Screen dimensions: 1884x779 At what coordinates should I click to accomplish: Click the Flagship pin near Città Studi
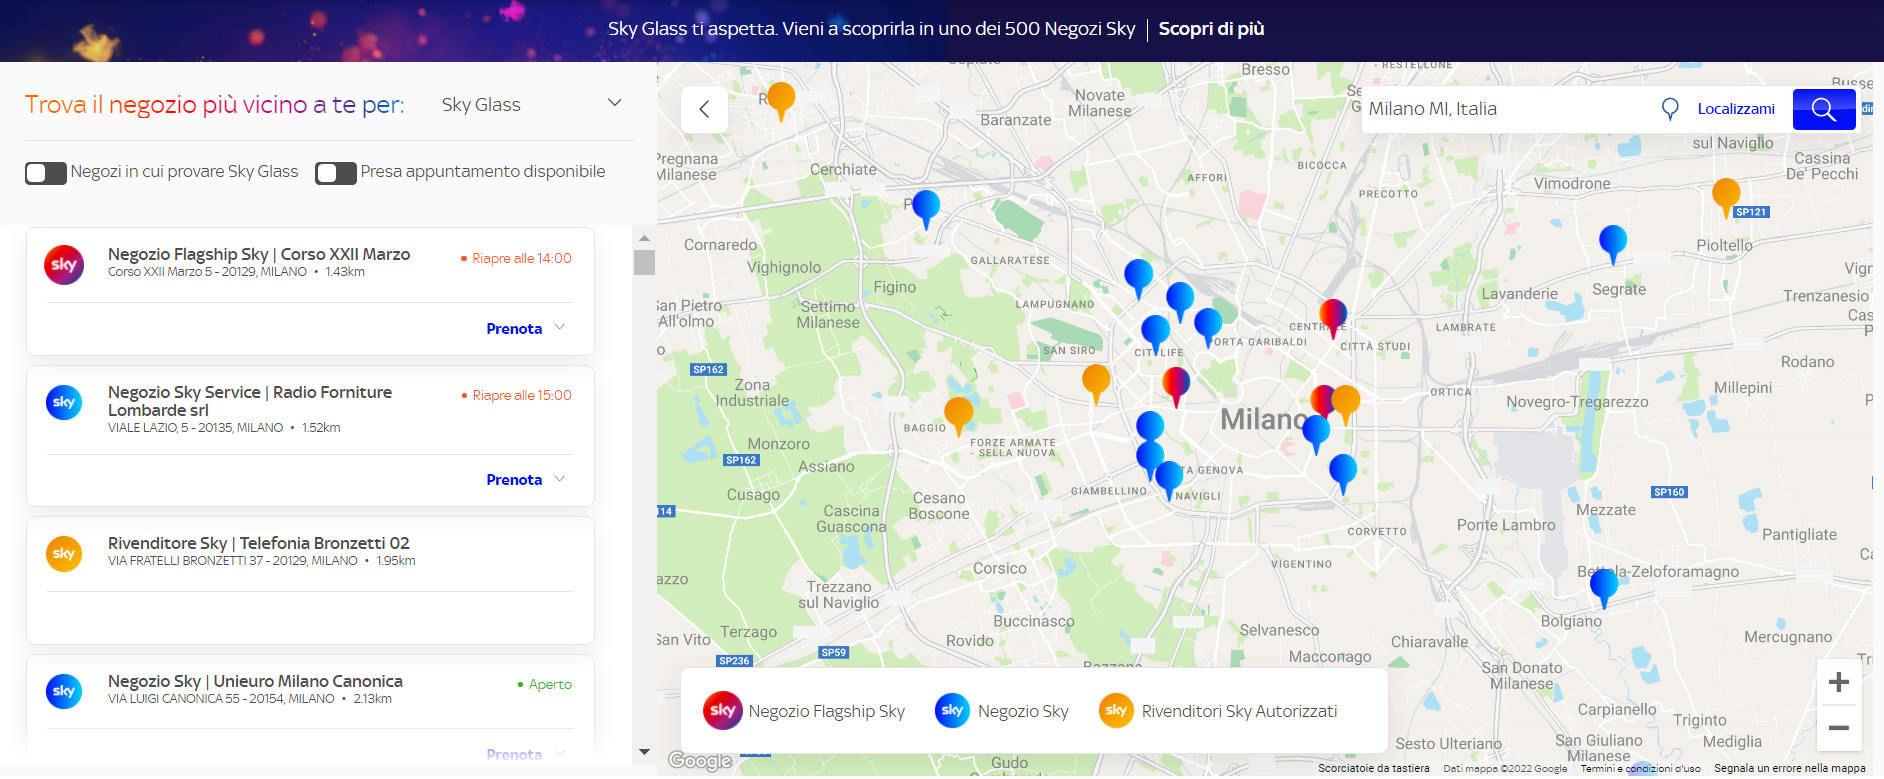[1332, 316]
